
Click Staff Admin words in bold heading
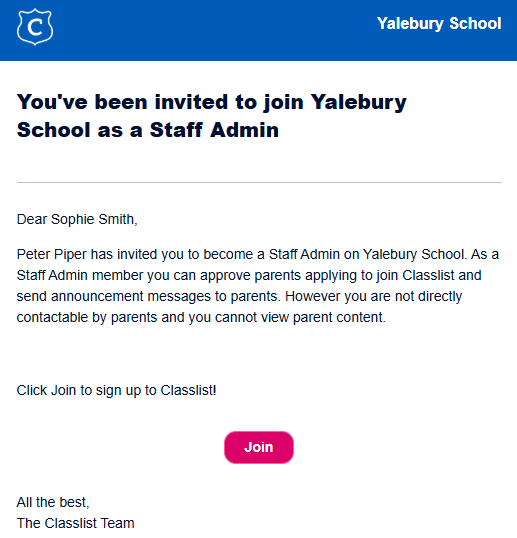[214, 130]
